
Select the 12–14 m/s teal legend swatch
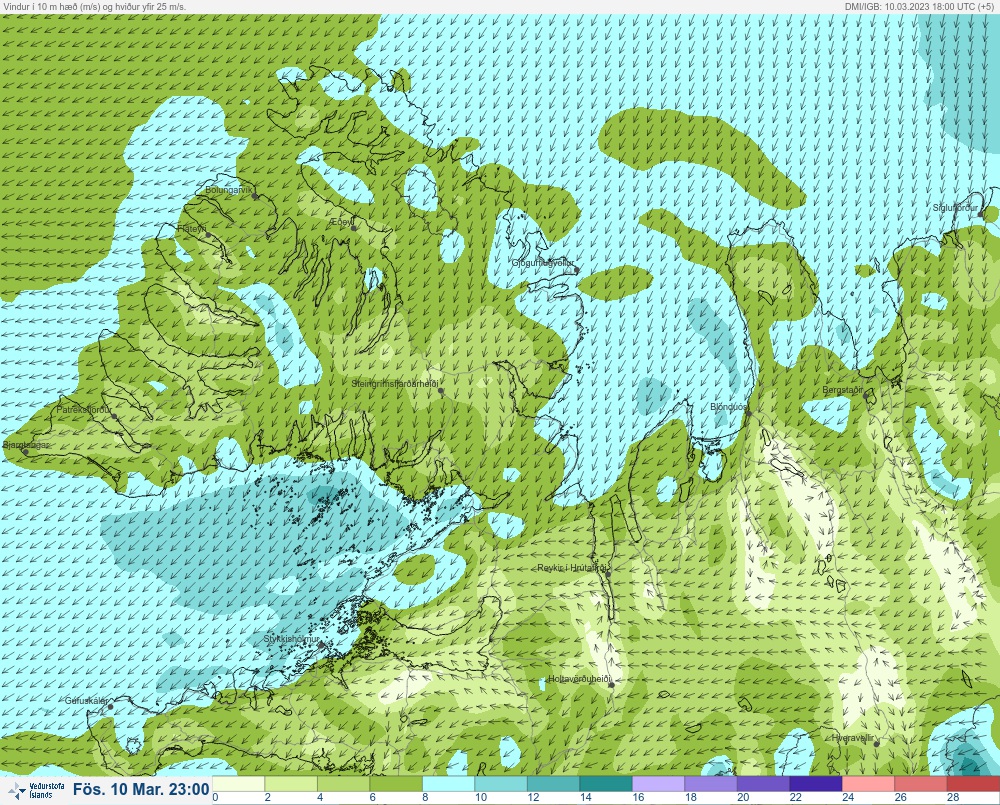coord(553,783)
